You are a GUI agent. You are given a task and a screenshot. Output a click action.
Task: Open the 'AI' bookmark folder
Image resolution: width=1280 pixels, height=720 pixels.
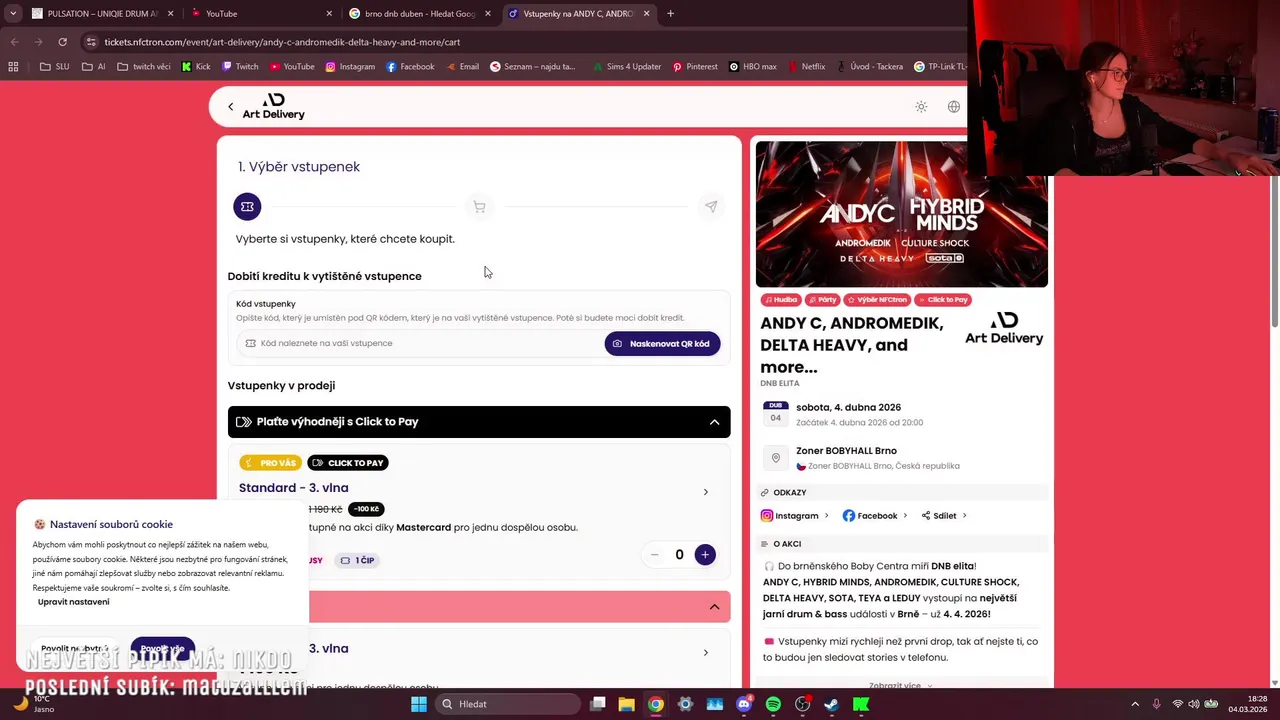(95, 67)
